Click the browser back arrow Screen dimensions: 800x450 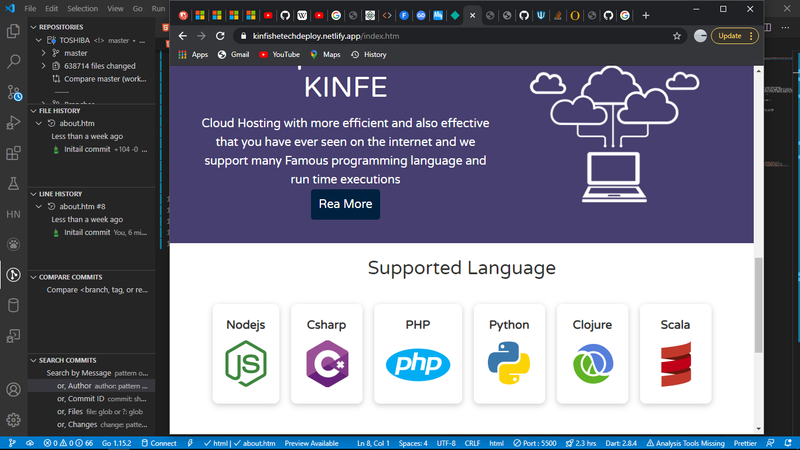tap(183, 36)
